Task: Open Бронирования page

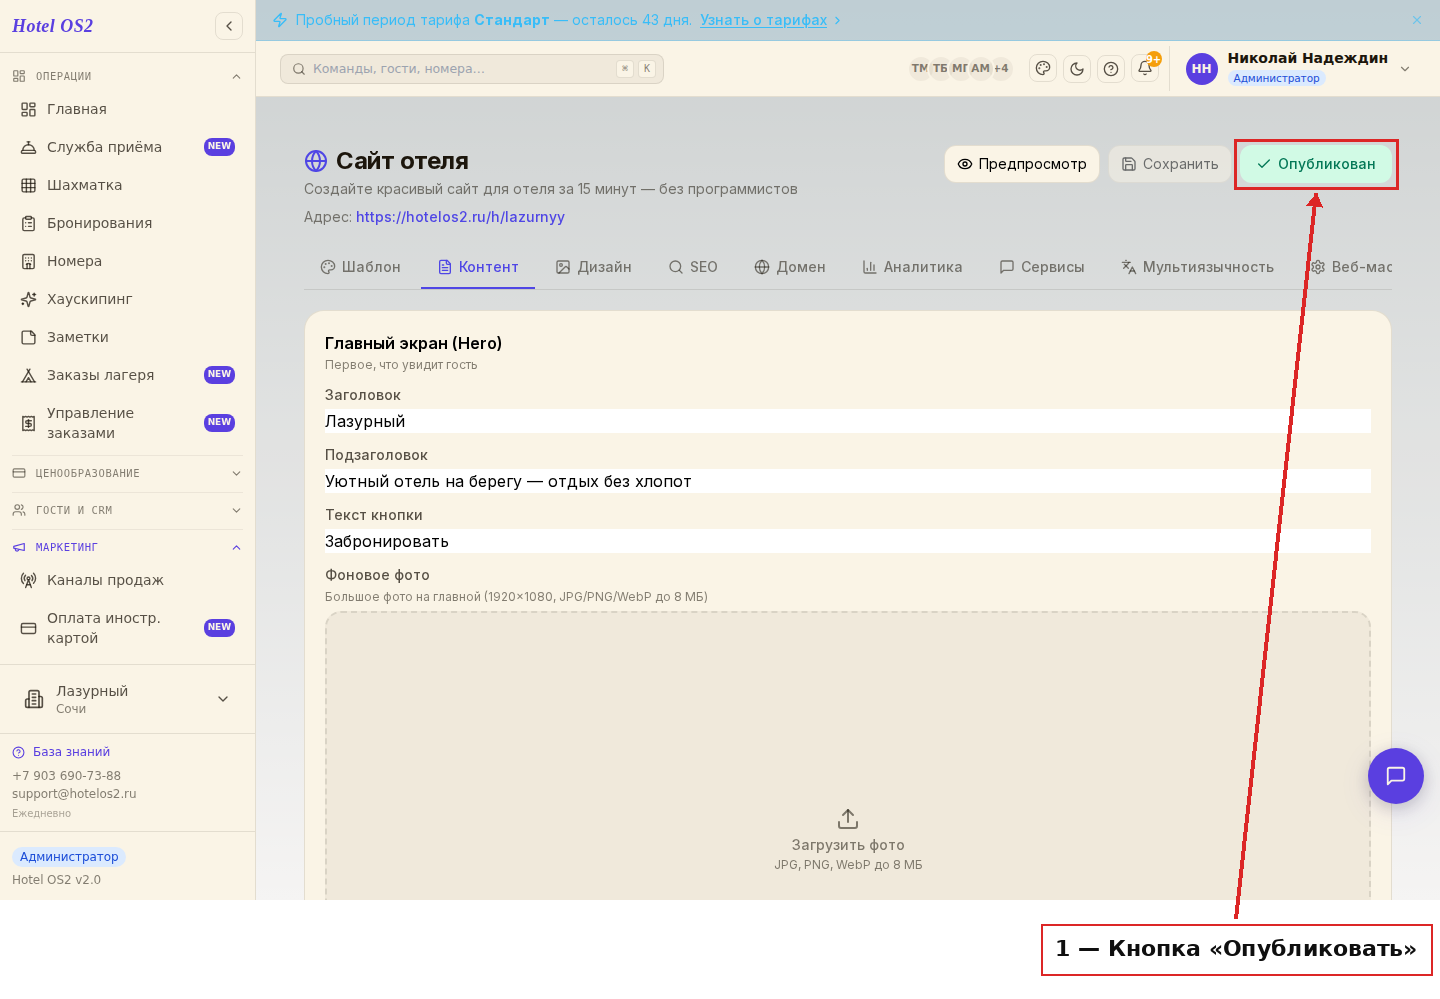Action: click(x=127, y=223)
